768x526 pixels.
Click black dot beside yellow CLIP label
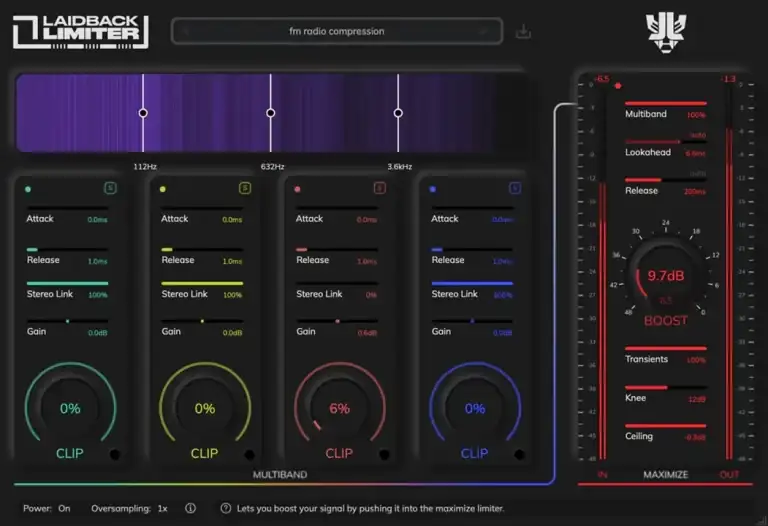coord(249,454)
